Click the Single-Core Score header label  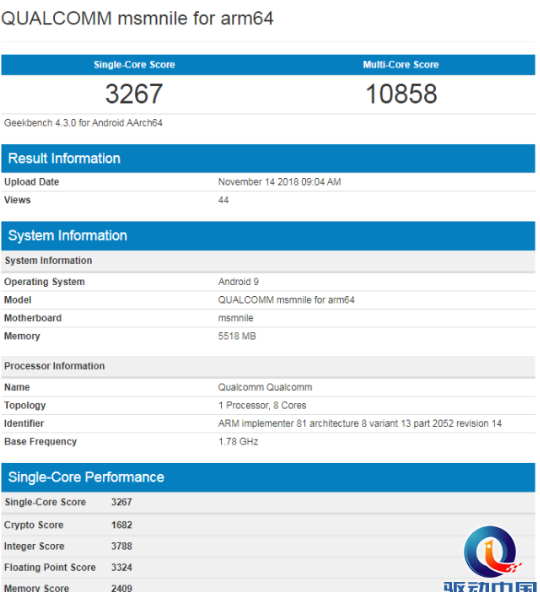point(134,65)
